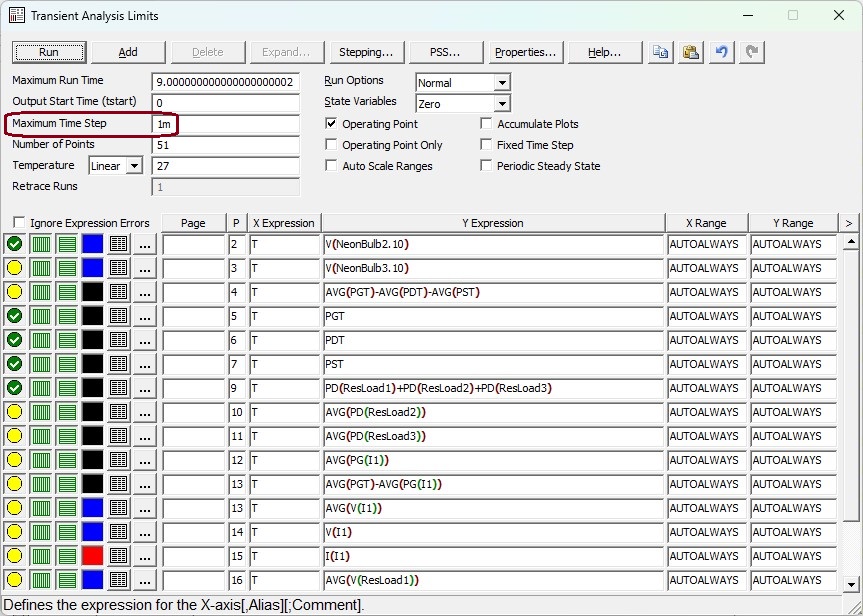This screenshot has width=863, height=616.
Task: Click the Maximum Time Step input field
Action: (225, 124)
